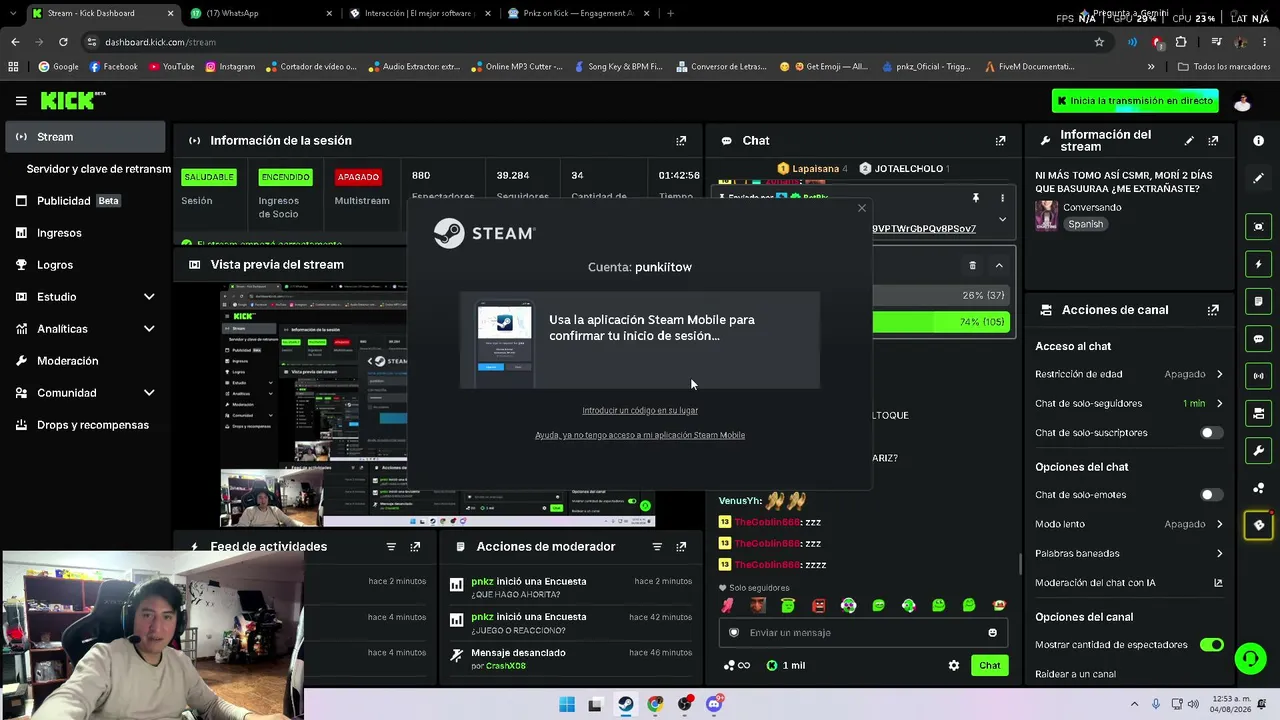Toggle Chat de solo-emotes switch
1280x720 pixels.
pyautogui.click(x=1211, y=495)
